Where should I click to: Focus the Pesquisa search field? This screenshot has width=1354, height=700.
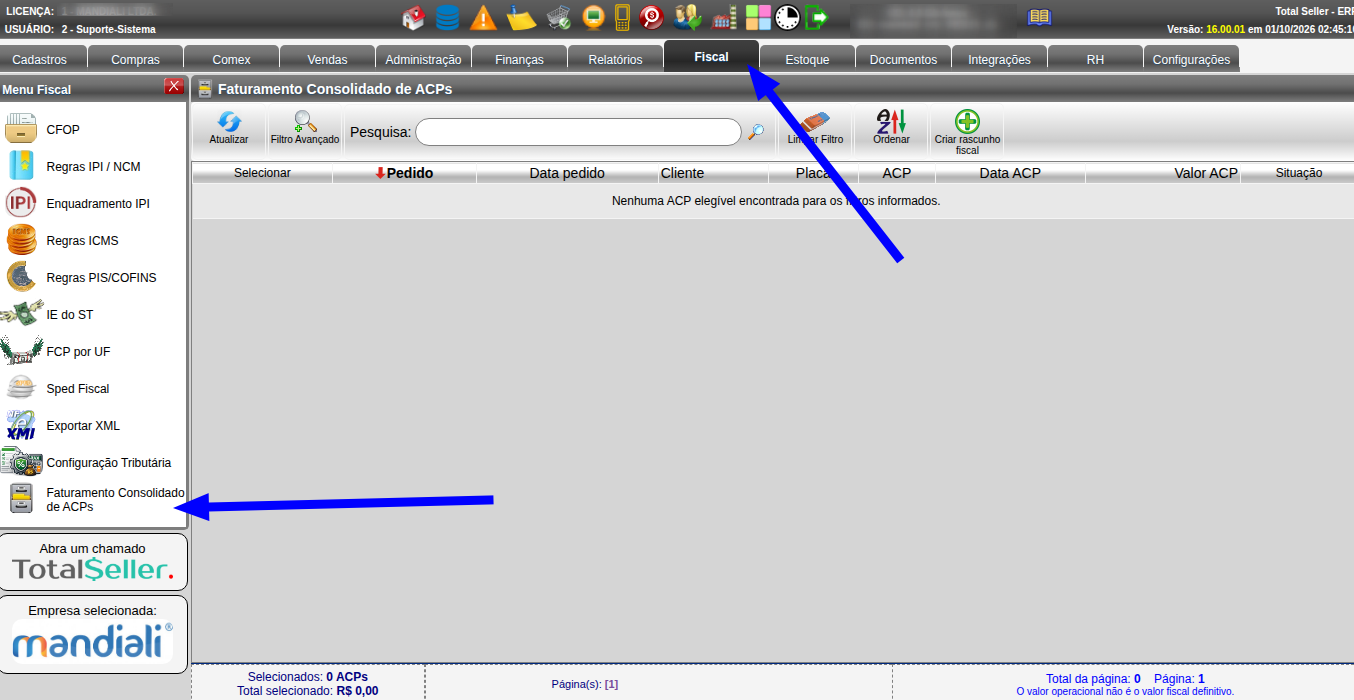click(578, 132)
